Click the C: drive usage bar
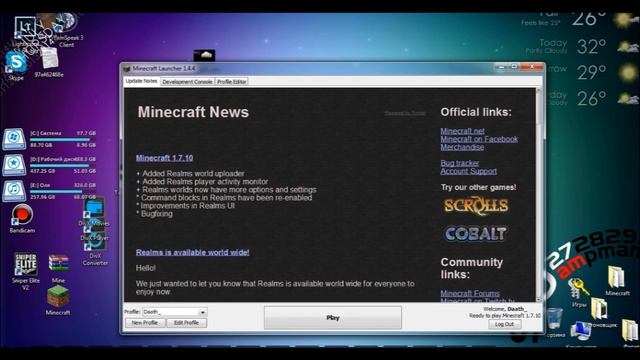640x360 pixels. (x=63, y=140)
